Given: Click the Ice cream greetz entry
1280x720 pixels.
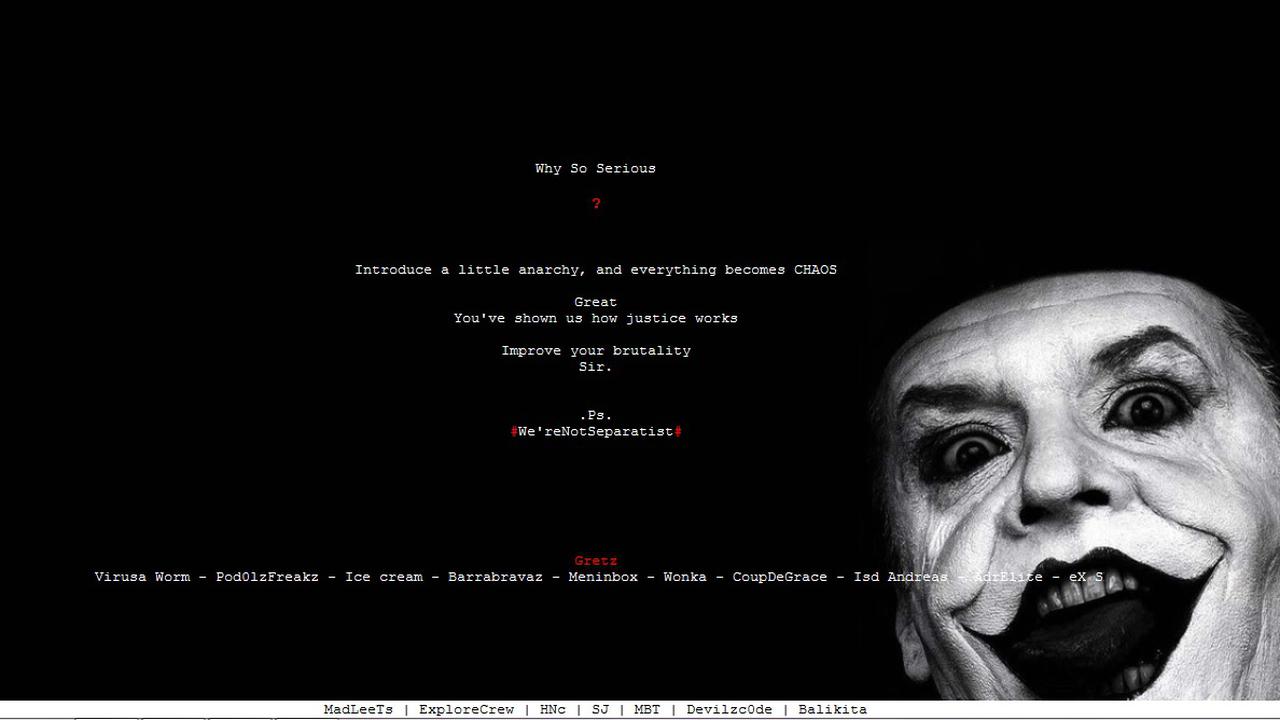Looking at the screenshot, I should click(x=383, y=577).
